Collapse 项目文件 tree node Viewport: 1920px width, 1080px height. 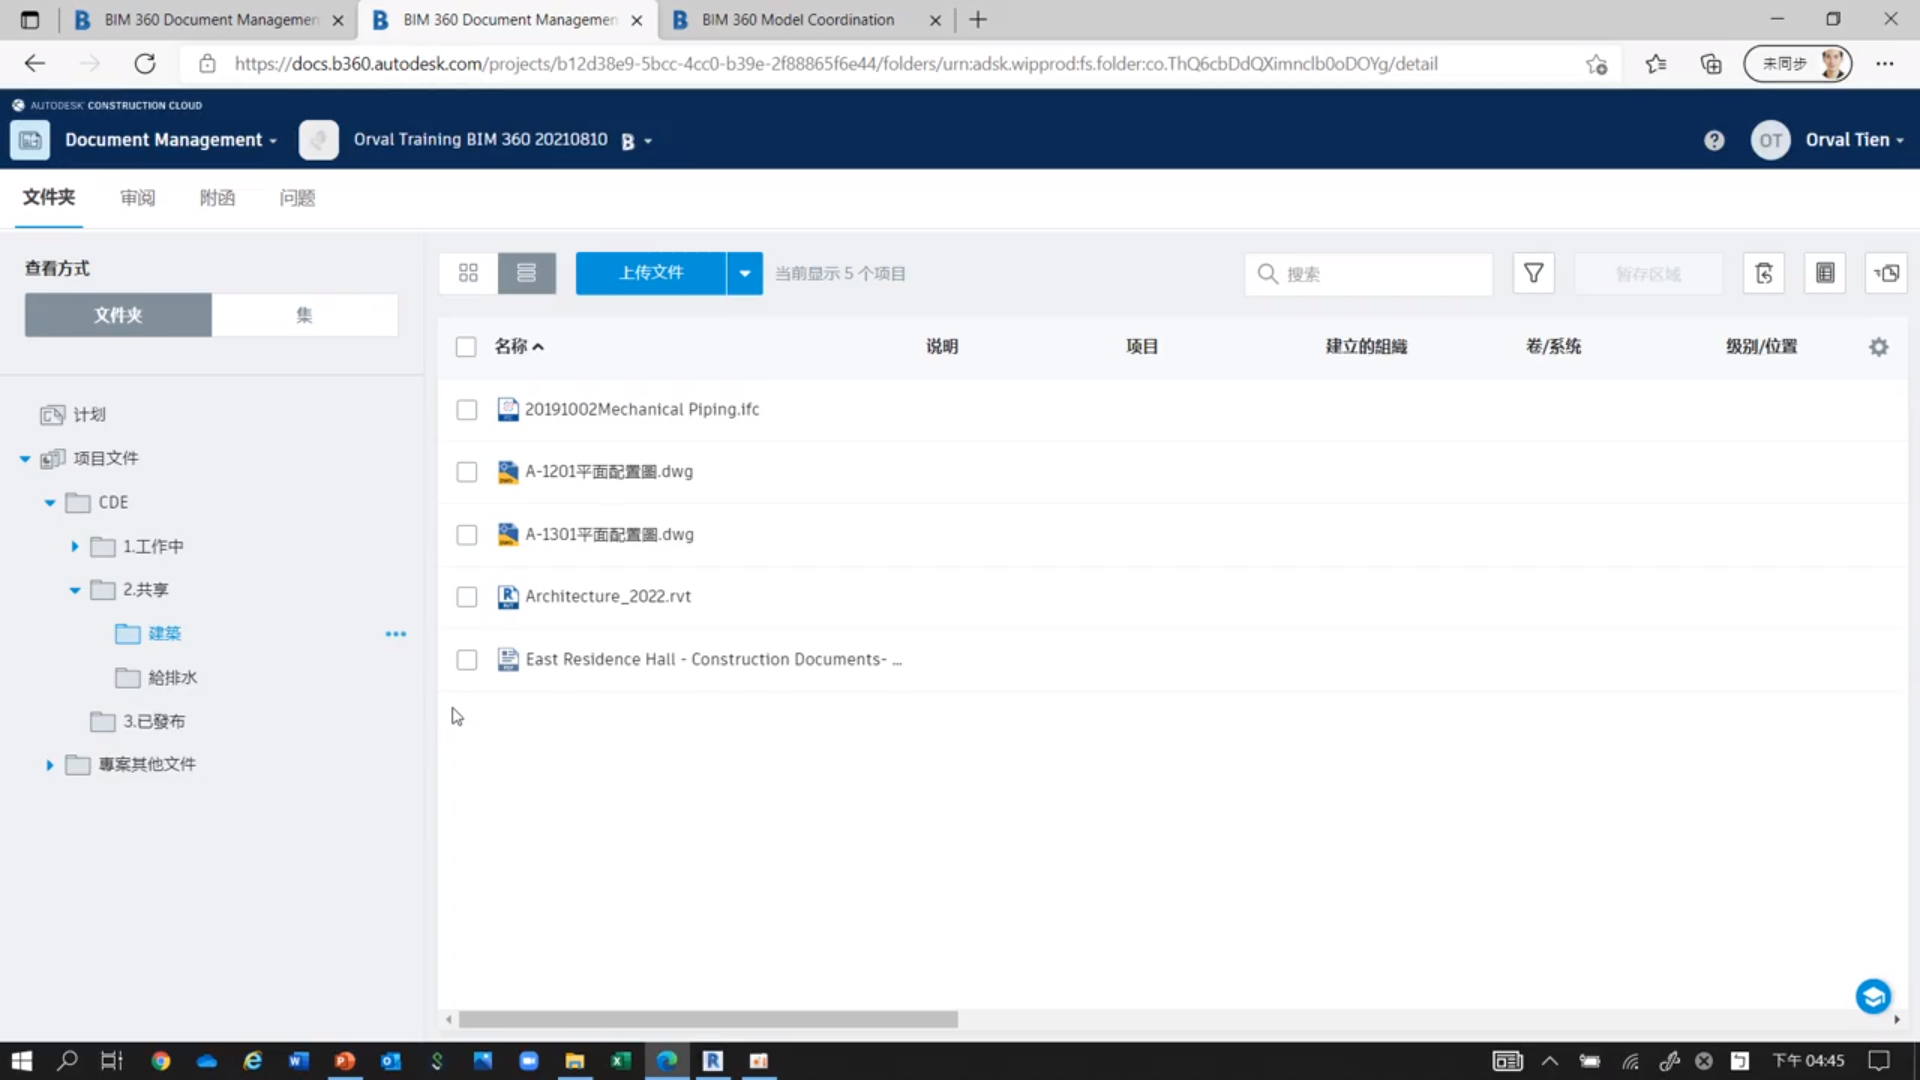[25, 459]
